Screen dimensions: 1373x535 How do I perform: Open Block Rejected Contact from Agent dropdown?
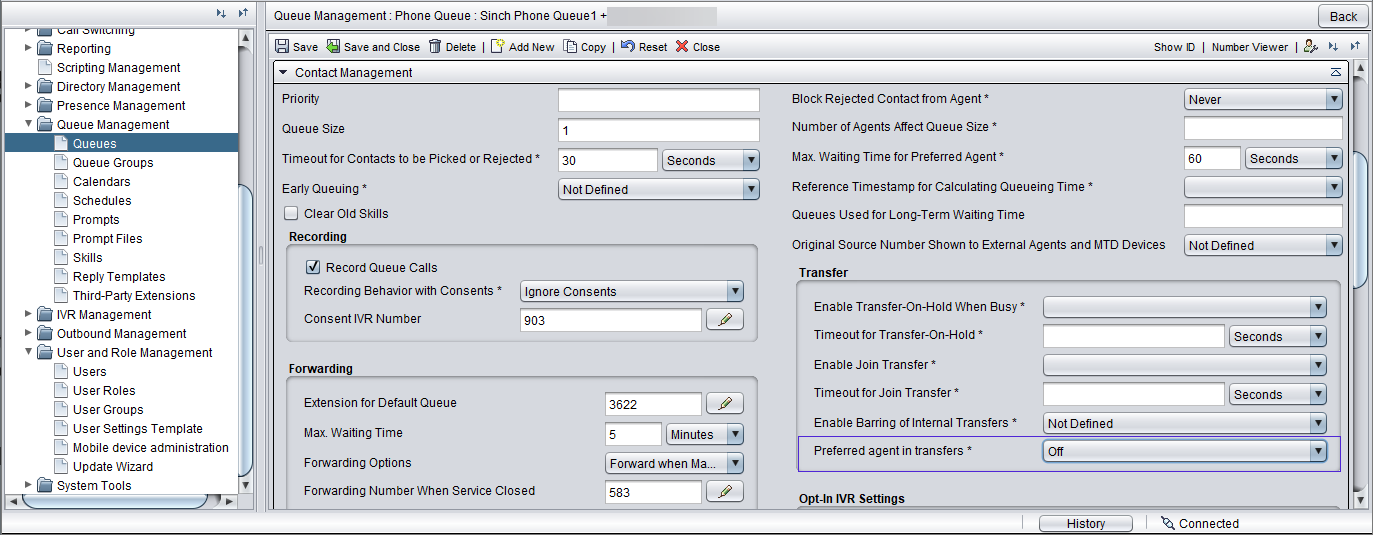pyautogui.click(x=1263, y=100)
